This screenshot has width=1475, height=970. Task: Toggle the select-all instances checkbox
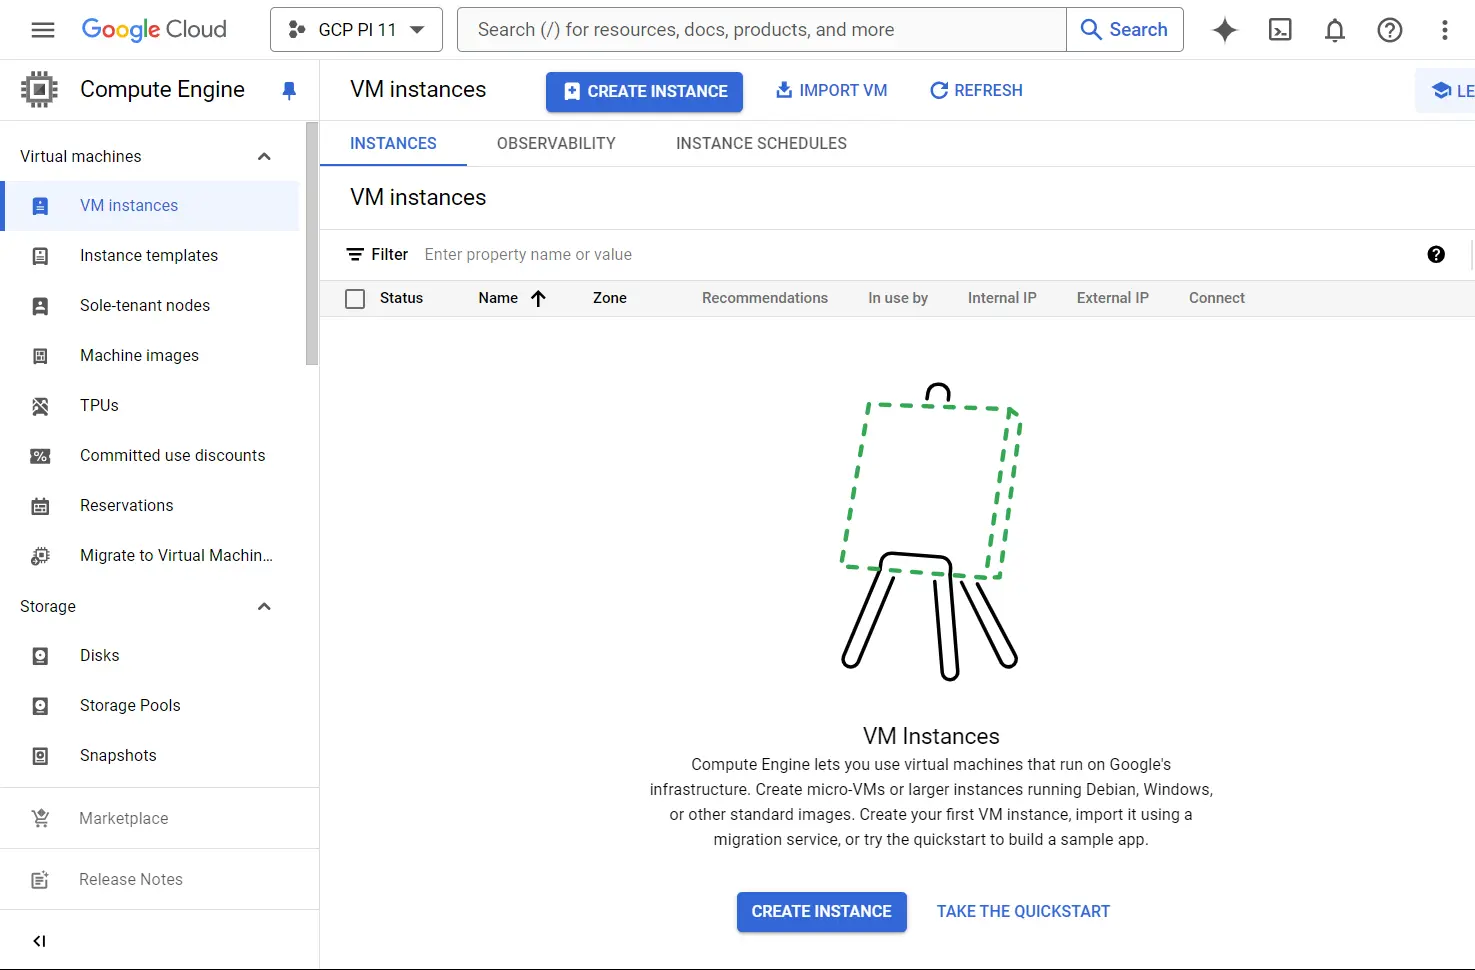click(355, 299)
